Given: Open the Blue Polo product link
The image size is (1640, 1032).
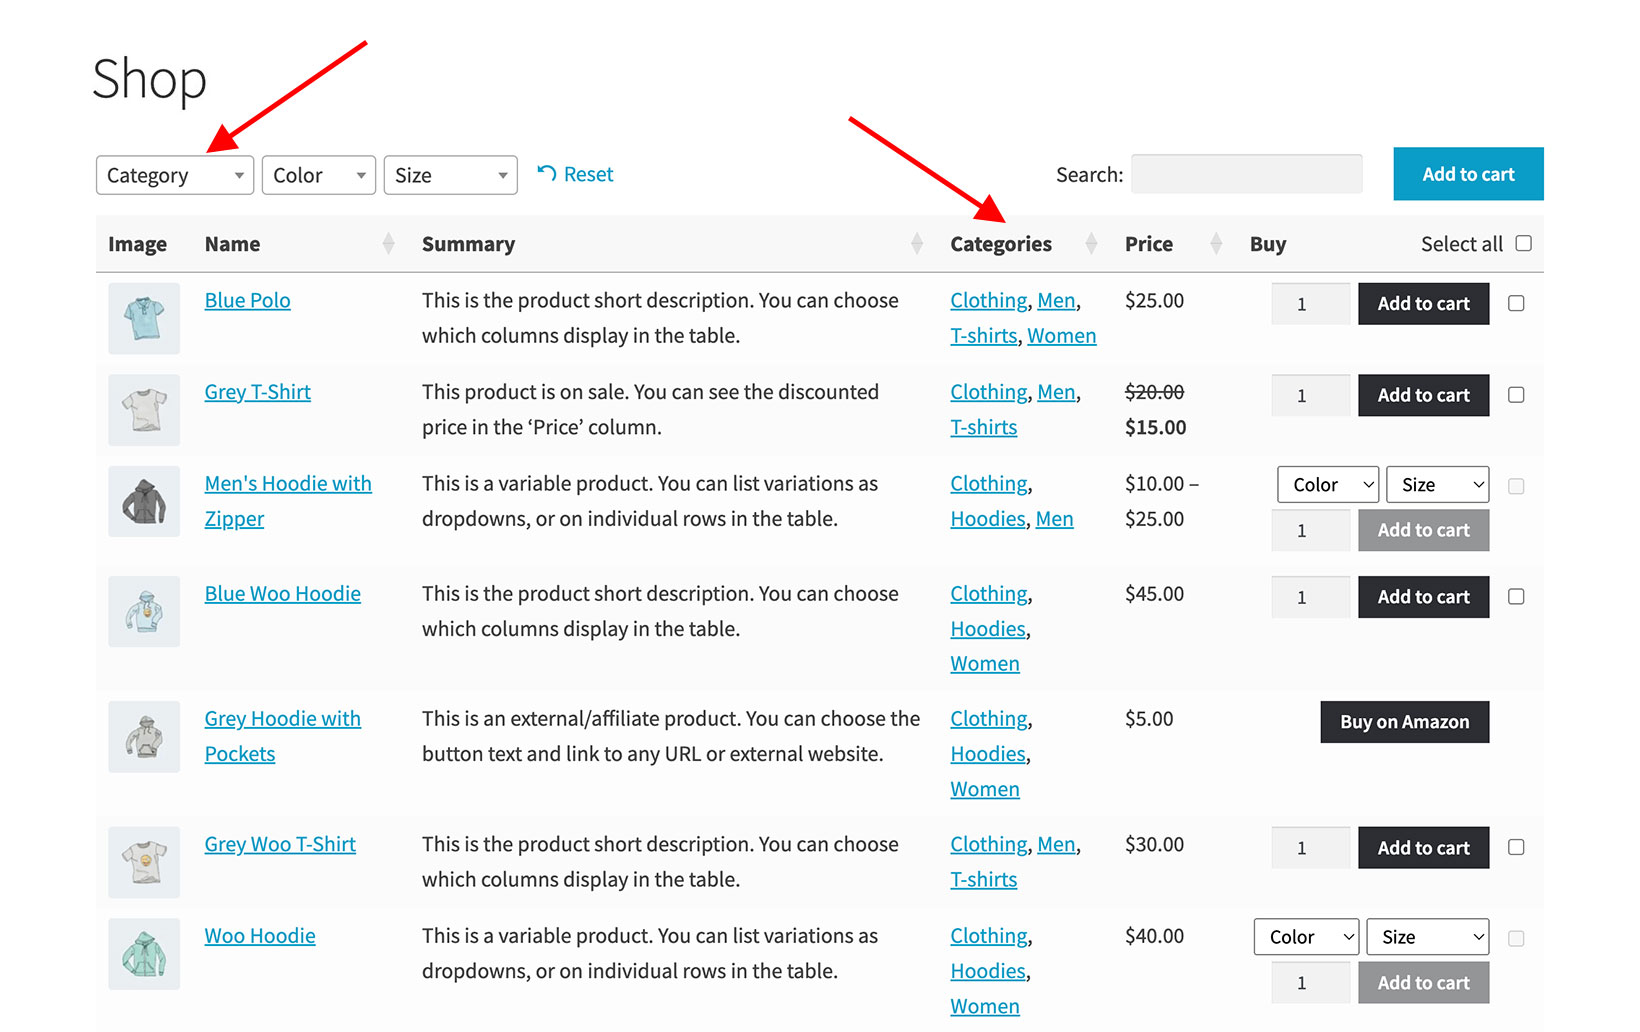Looking at the screenshot, I should [247, 300].
